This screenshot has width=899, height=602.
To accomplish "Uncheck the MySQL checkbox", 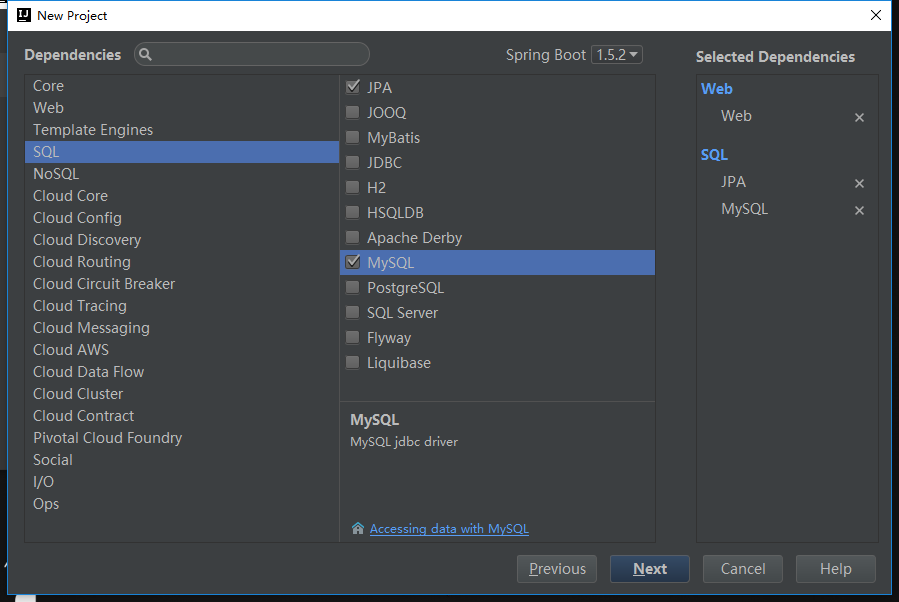I will coord(353,262).
